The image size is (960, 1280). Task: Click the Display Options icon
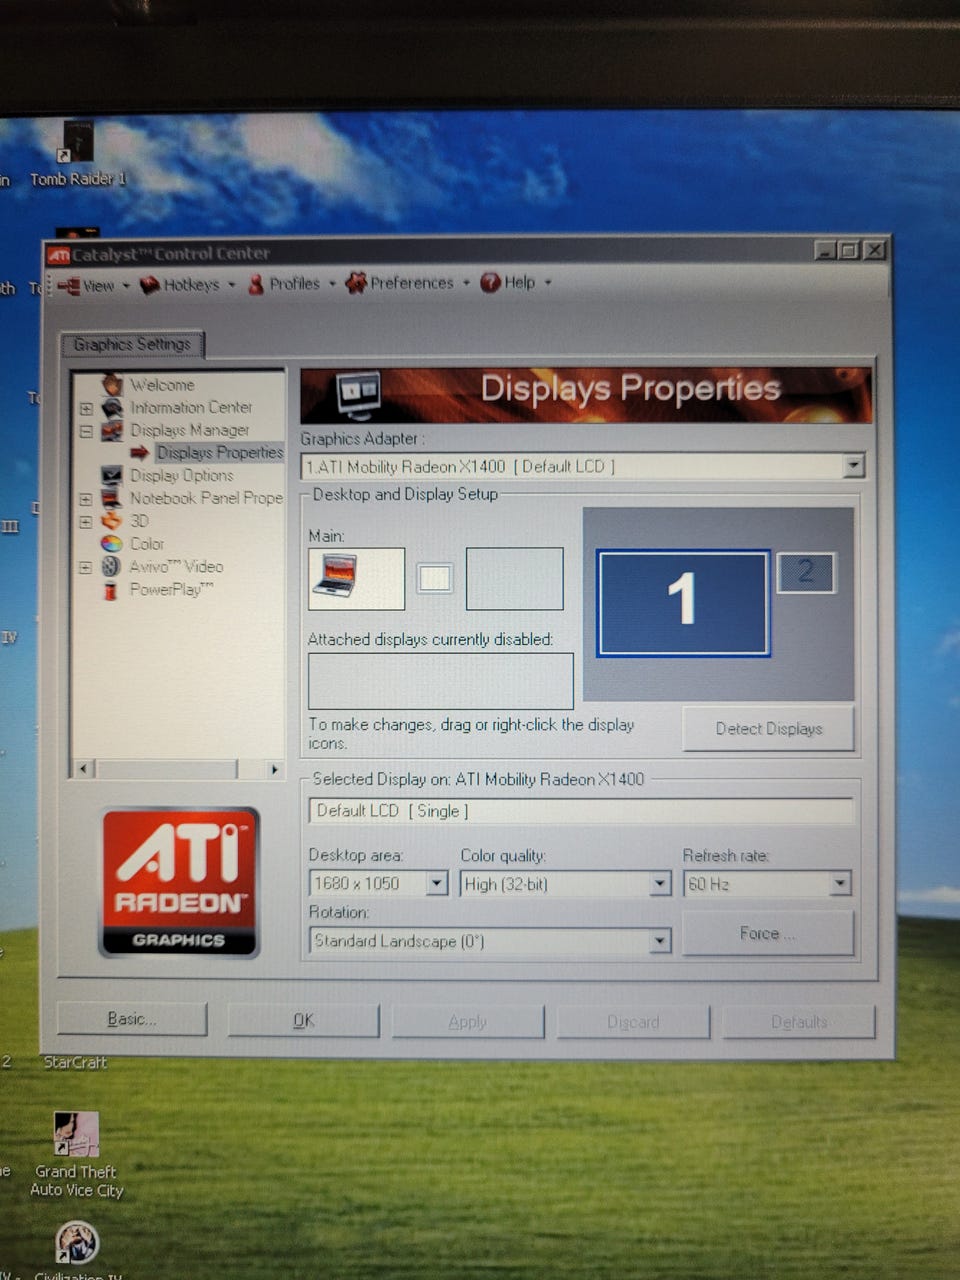coord(112,475)
